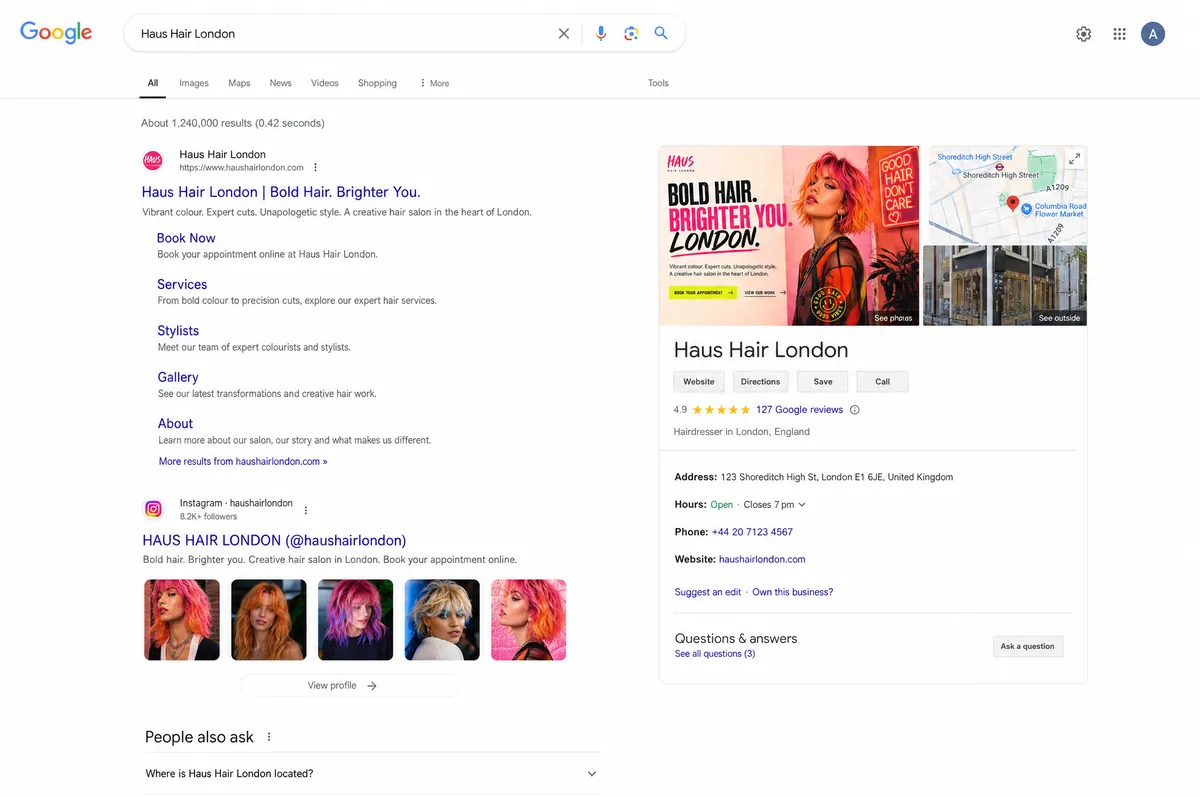Open first Instagram photo thumbnail
This screenshot has width=1200, height=797.
coord(182,620)
